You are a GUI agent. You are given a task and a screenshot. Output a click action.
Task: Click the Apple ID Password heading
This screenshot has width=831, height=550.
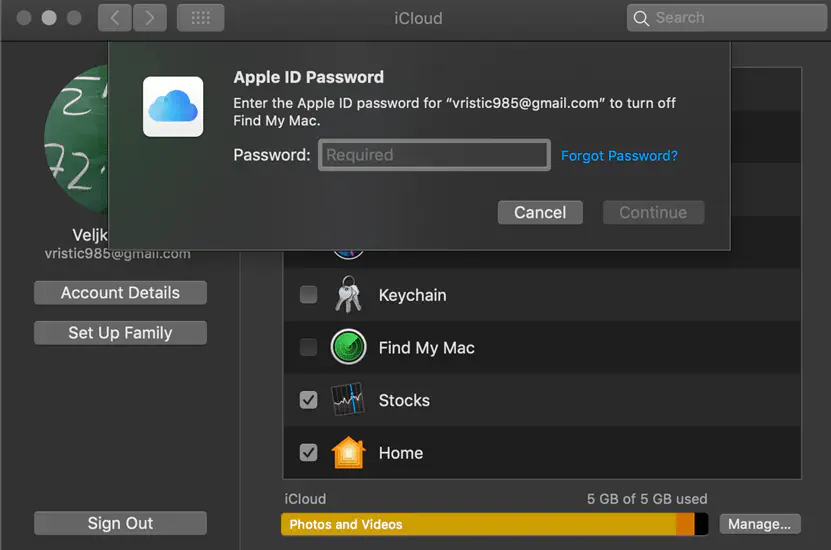pos(308,77)
